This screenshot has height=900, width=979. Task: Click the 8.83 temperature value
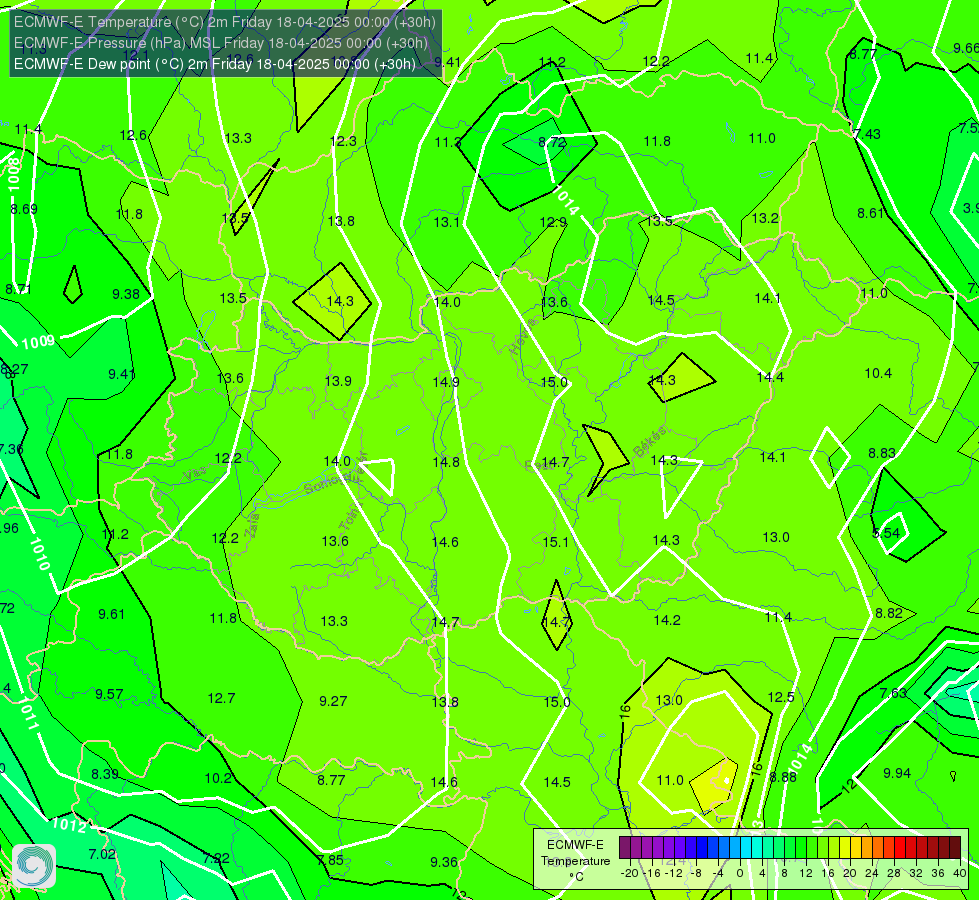(x=882, y=453)
